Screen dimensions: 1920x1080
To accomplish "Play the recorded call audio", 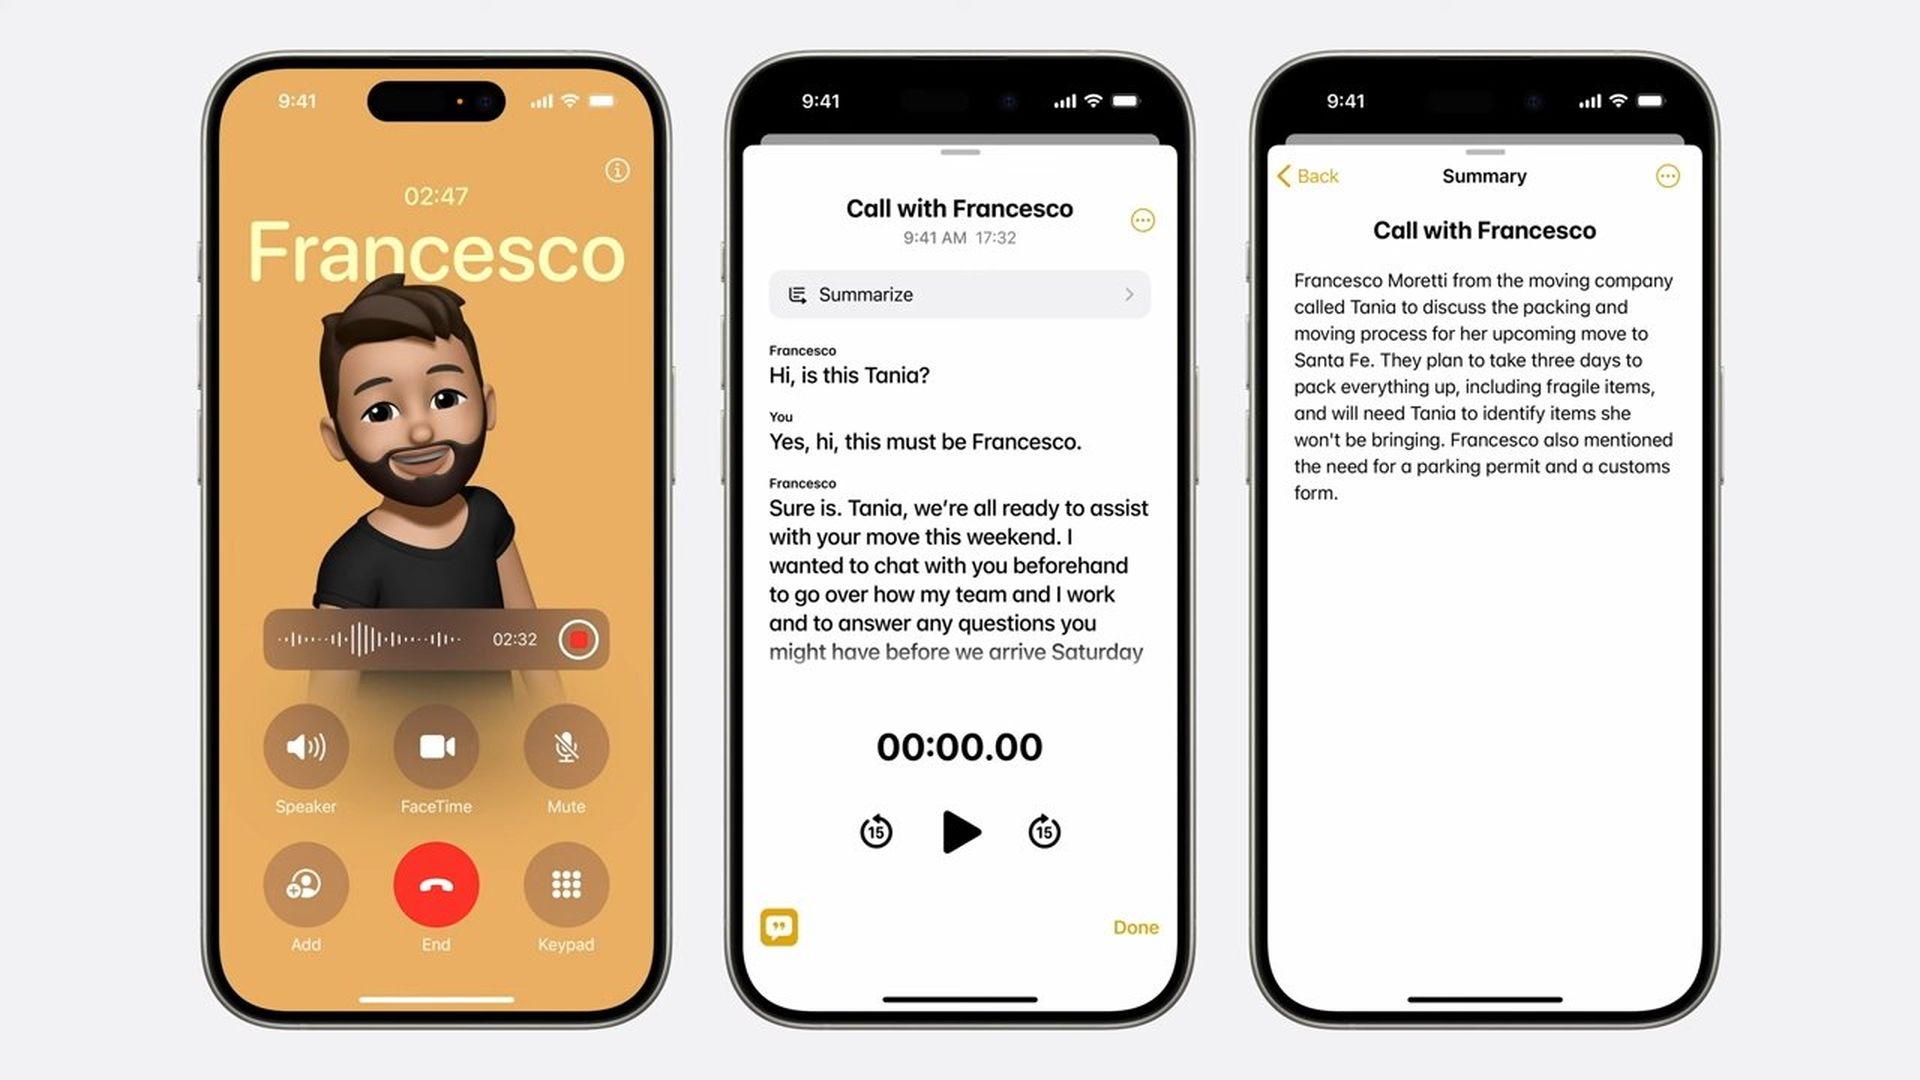I will pyautogui.click(x=959, y=832).
